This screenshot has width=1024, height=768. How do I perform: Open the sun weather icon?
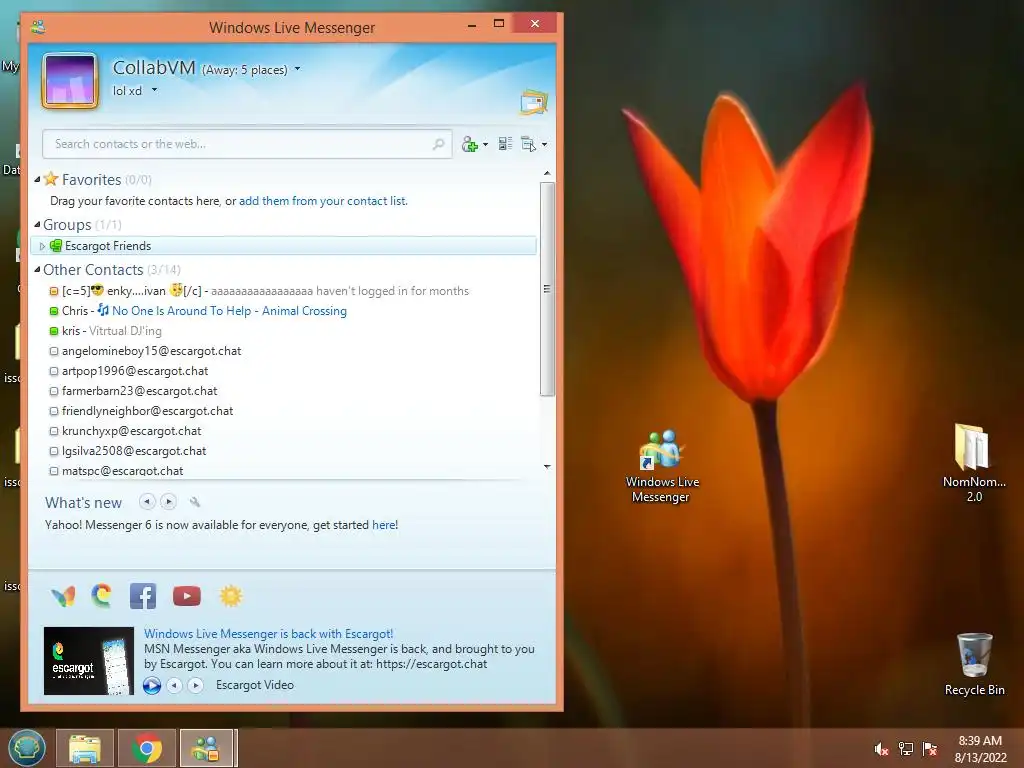click(231, 596)
